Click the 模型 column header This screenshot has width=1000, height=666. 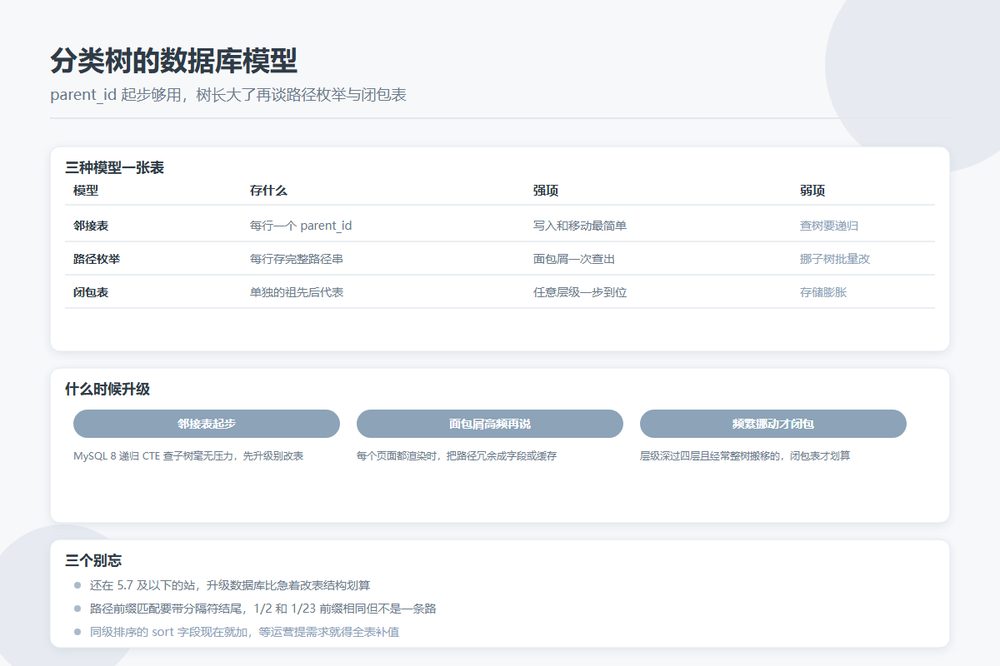(86, 191)
